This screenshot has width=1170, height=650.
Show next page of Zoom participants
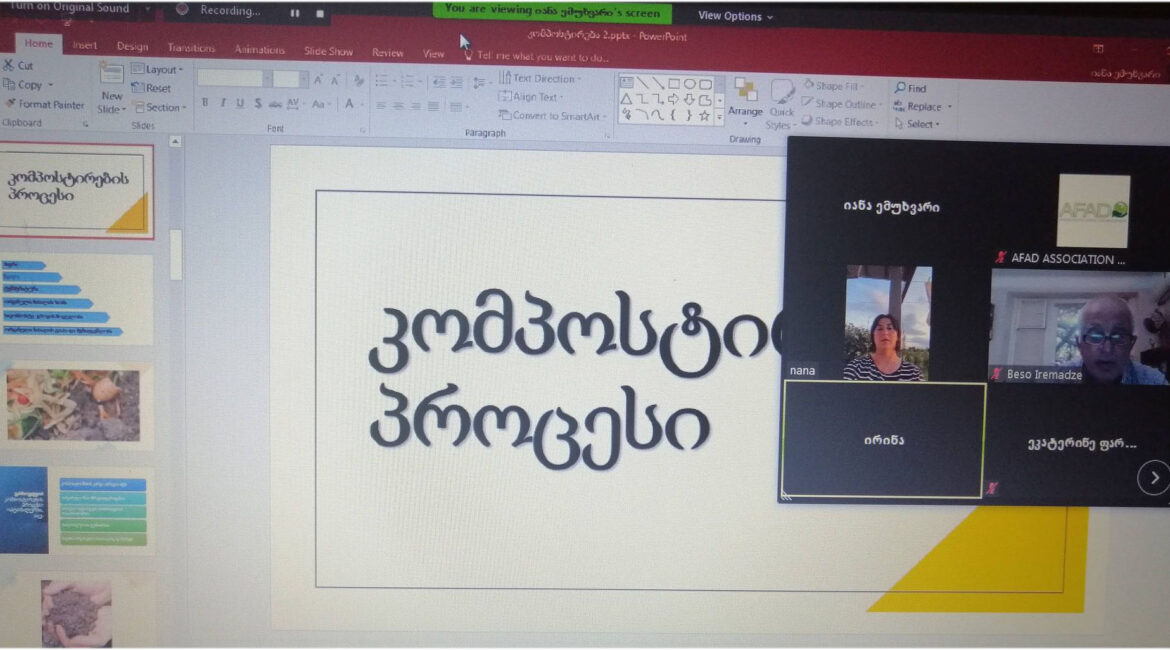coord(1153,478)
